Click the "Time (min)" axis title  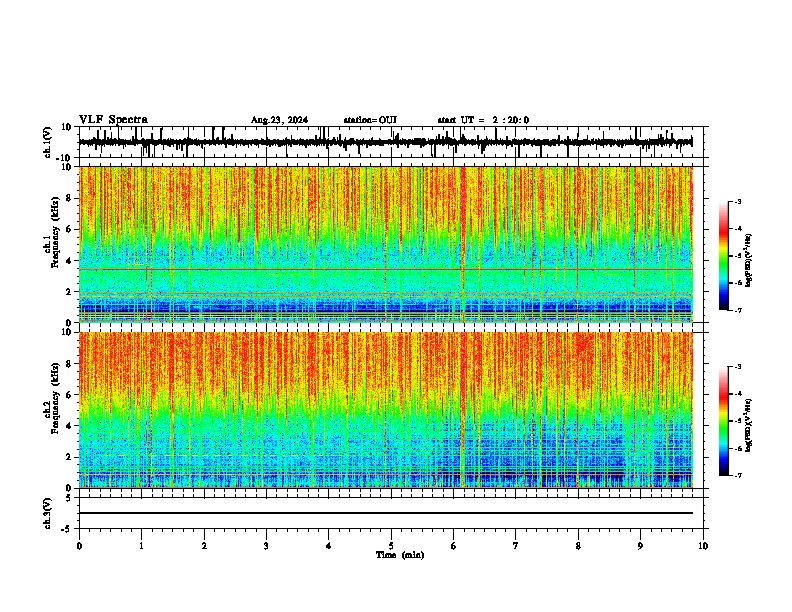click(x=400, y=555)
